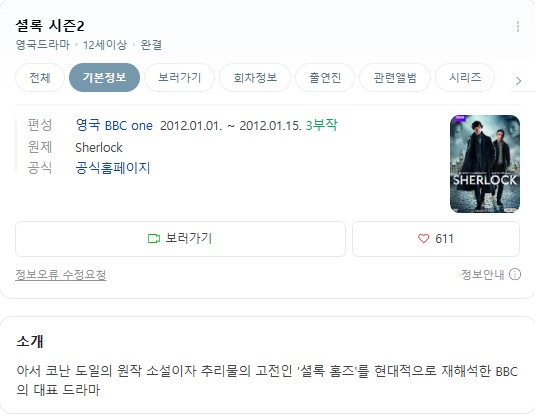Viewport: 535px width, 417px height.
Task: Click the 정보안내 info circle icon
Action: (x=515, y=274)
